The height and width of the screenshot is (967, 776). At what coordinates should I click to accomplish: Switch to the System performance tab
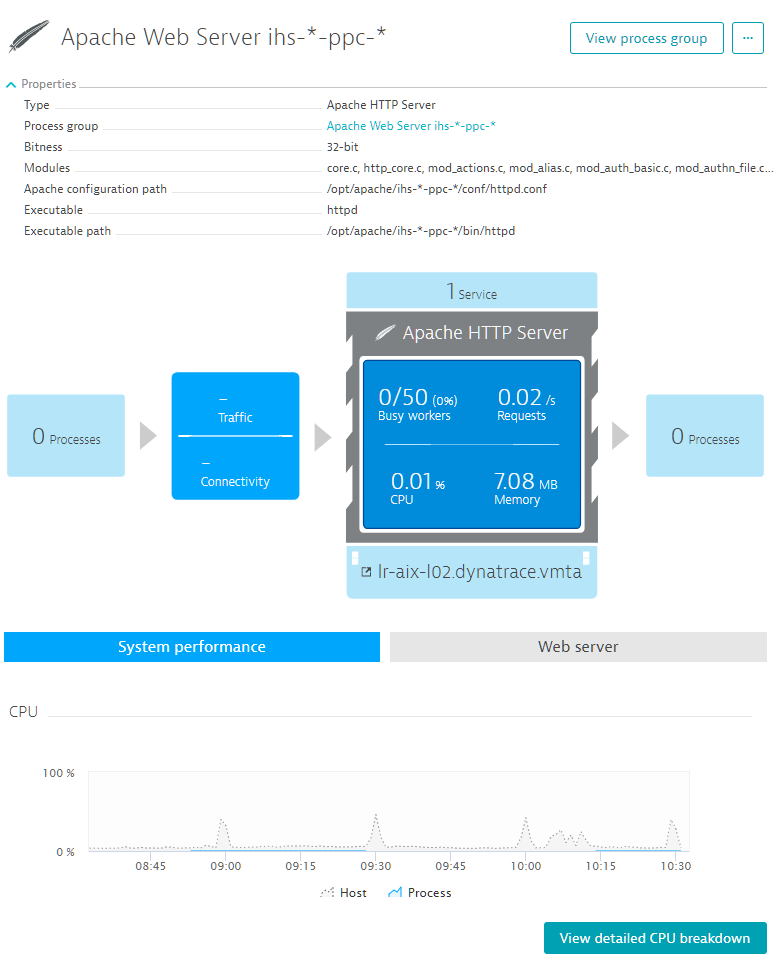192,646
